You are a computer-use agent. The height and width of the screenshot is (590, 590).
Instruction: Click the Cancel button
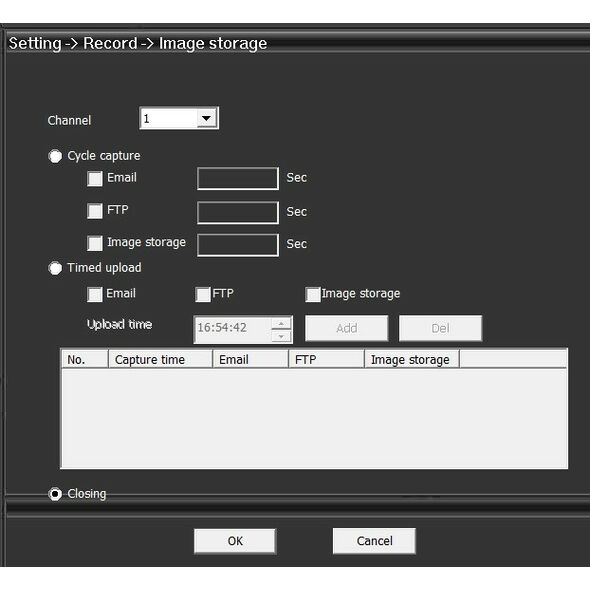tap(374, 541)
